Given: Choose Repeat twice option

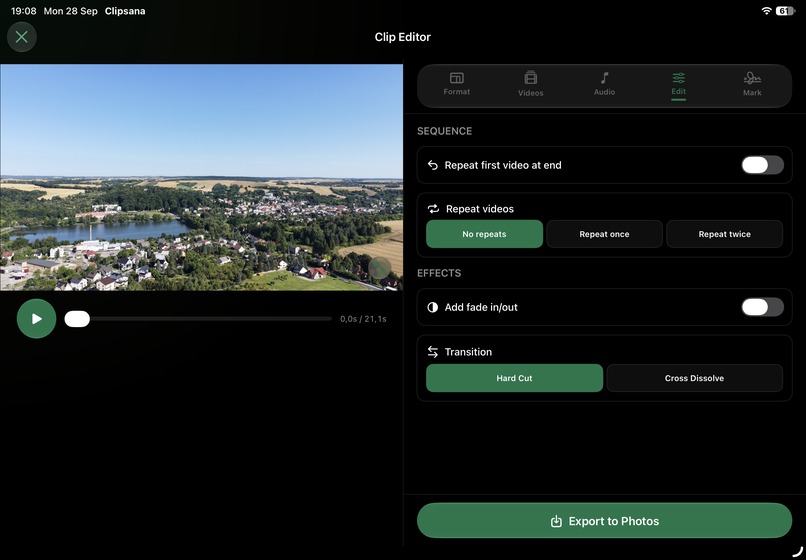Looking at the screenshot, I should point(724,234).
